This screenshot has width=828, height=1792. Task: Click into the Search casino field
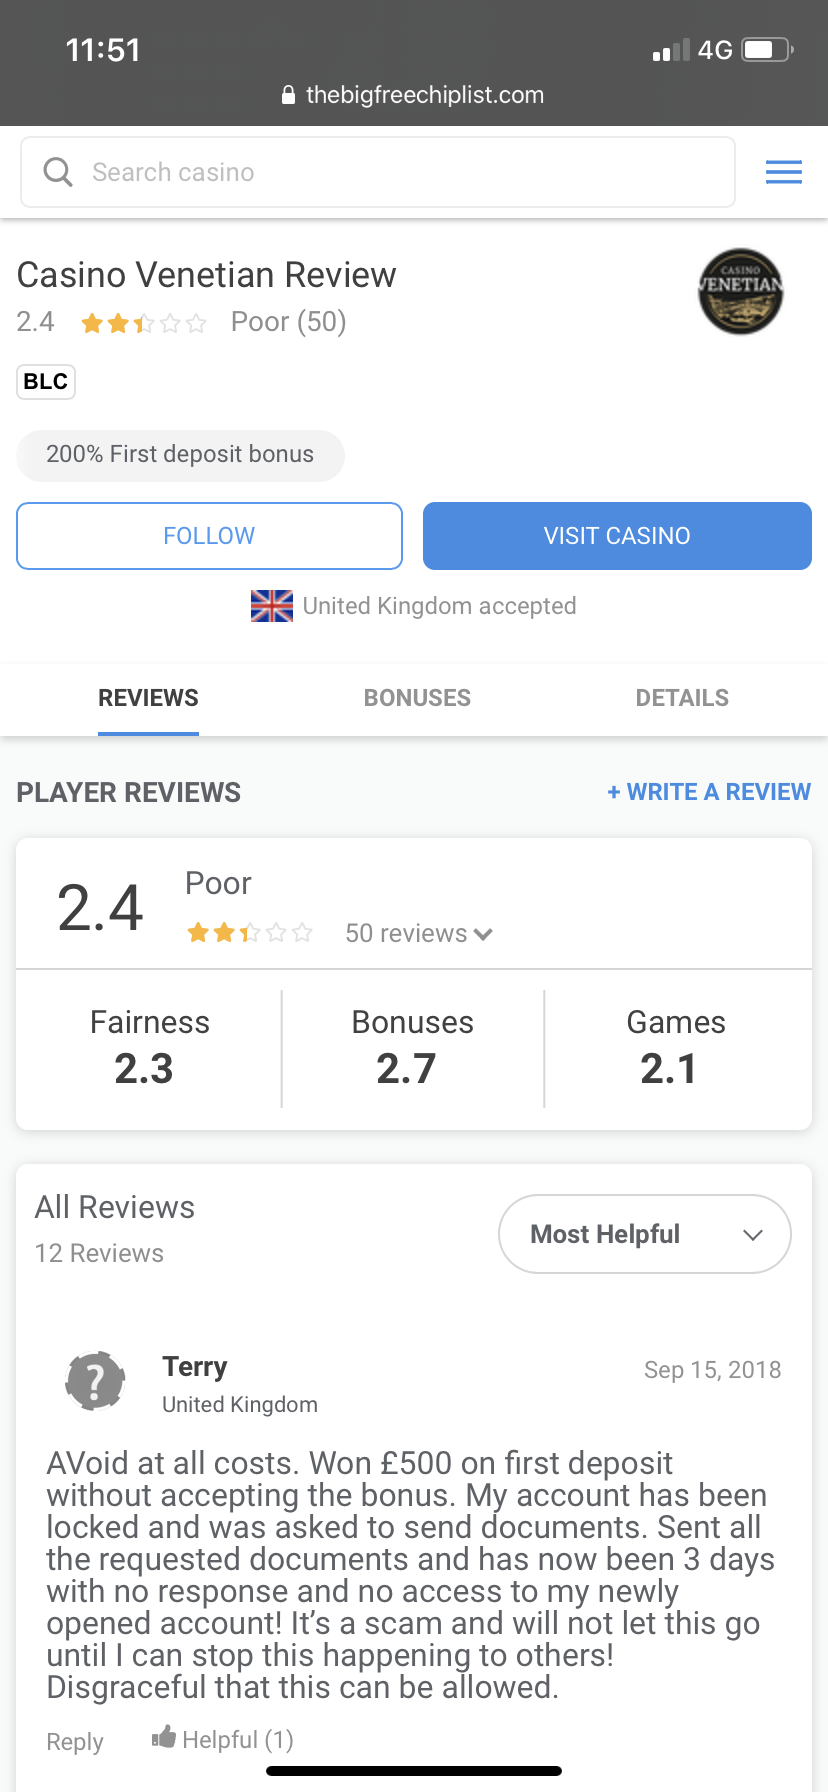click(400, 172)
